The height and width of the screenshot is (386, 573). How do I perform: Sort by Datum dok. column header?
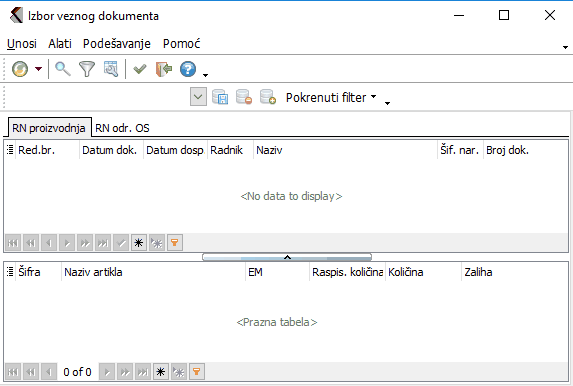point(111,150)
